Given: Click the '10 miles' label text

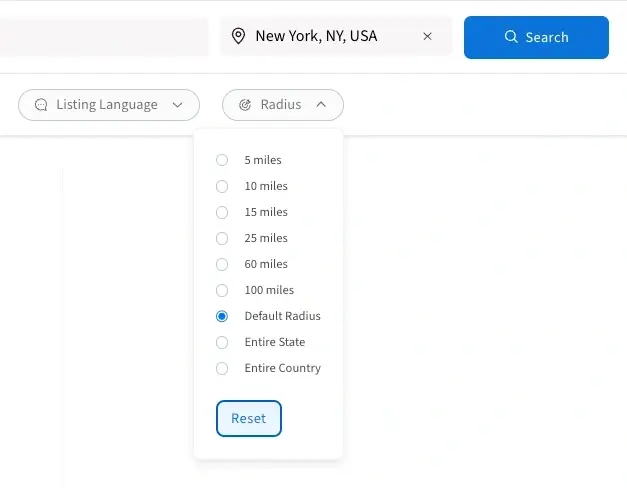Looking at the screenshot, I should (x=266, y=186).
